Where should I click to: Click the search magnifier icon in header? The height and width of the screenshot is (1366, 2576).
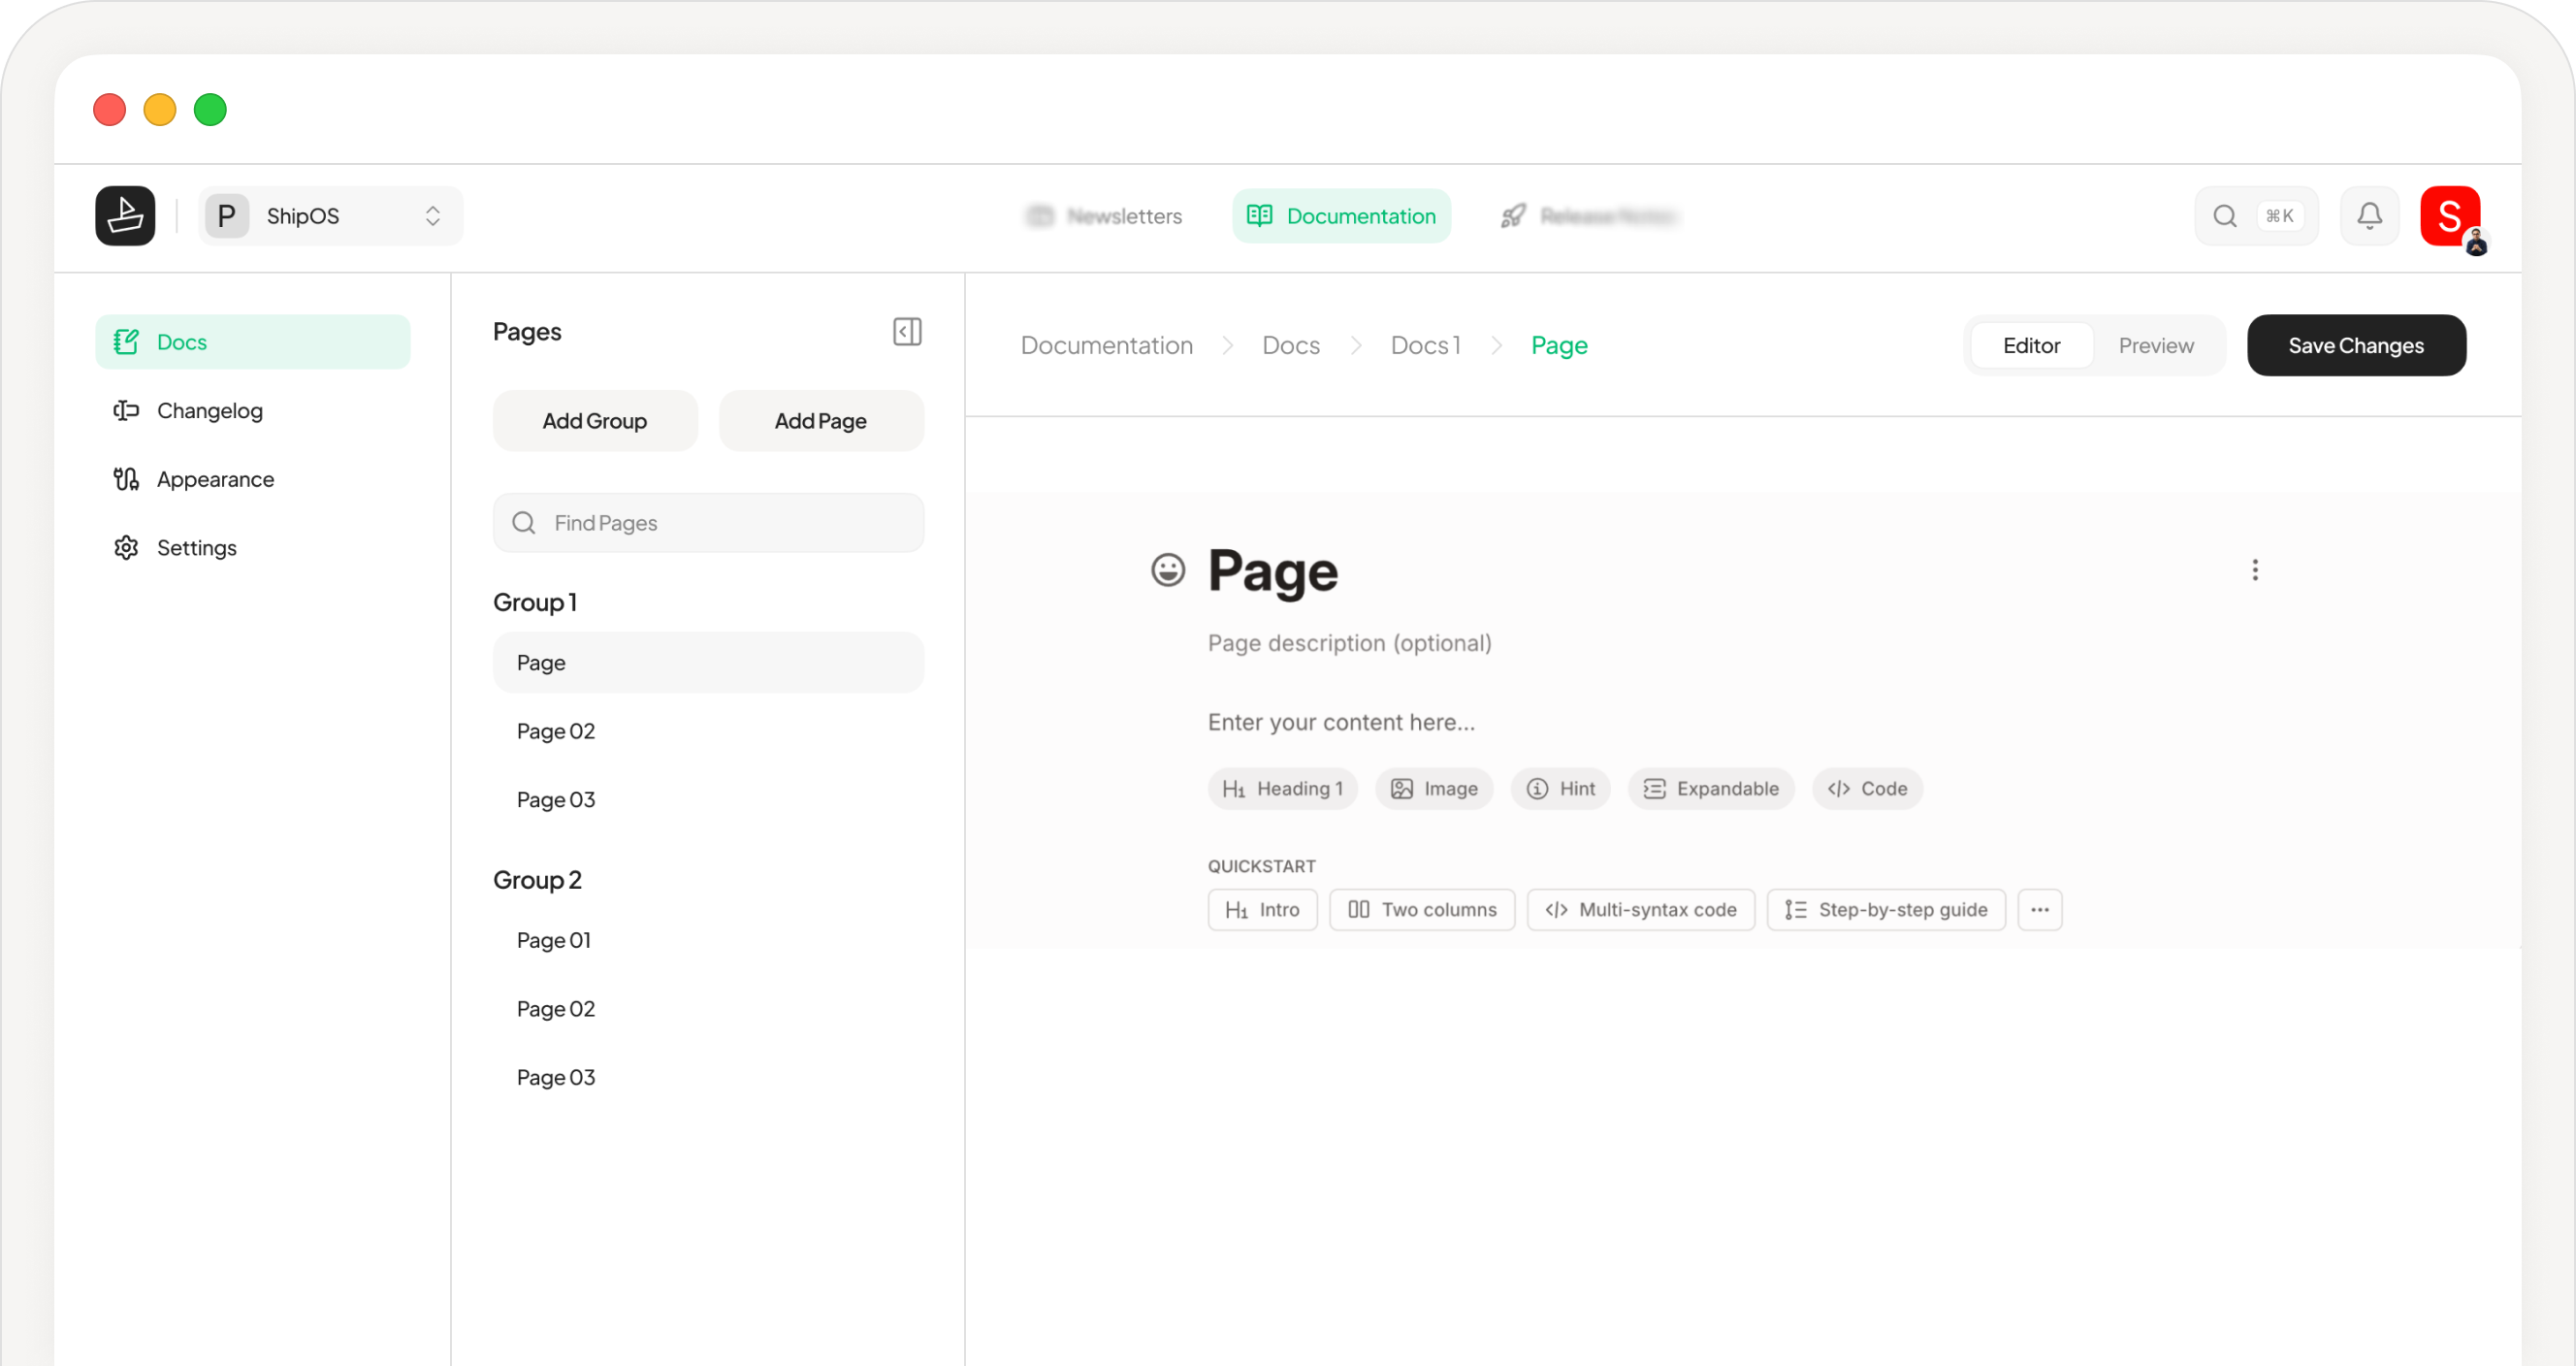pyautogui.click(x=2224, y=215)
